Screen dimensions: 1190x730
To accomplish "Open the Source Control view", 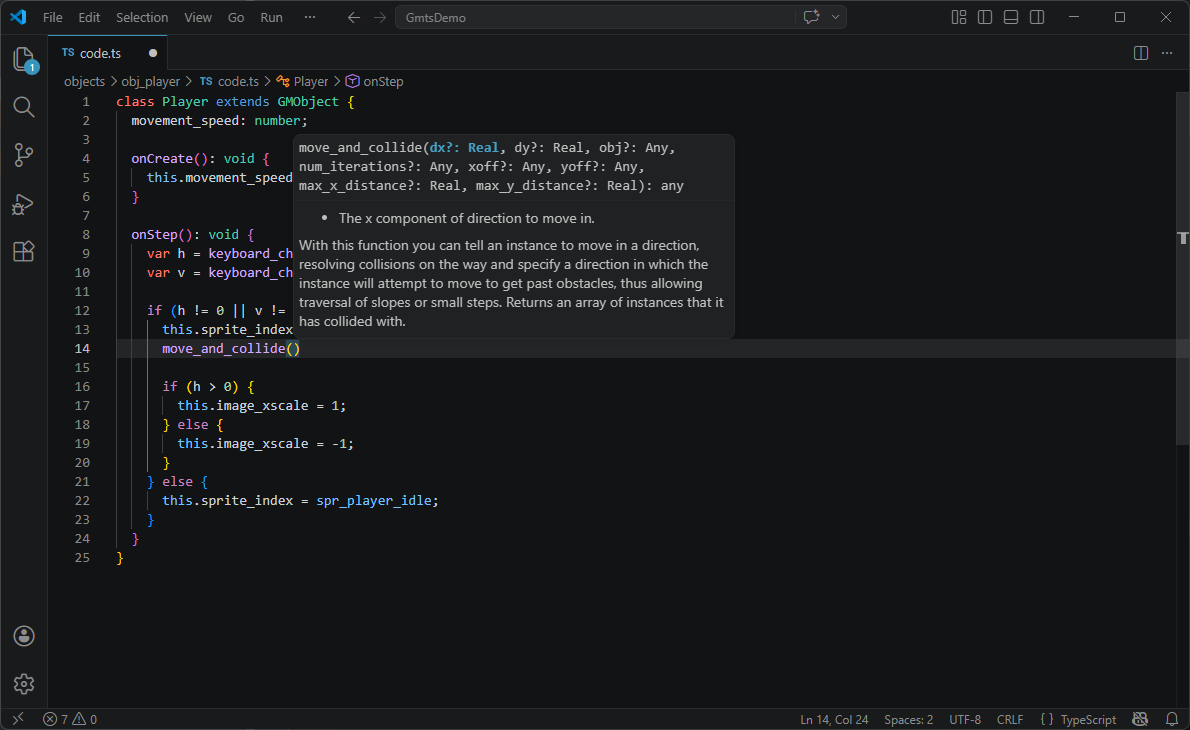I will [23, 155].
